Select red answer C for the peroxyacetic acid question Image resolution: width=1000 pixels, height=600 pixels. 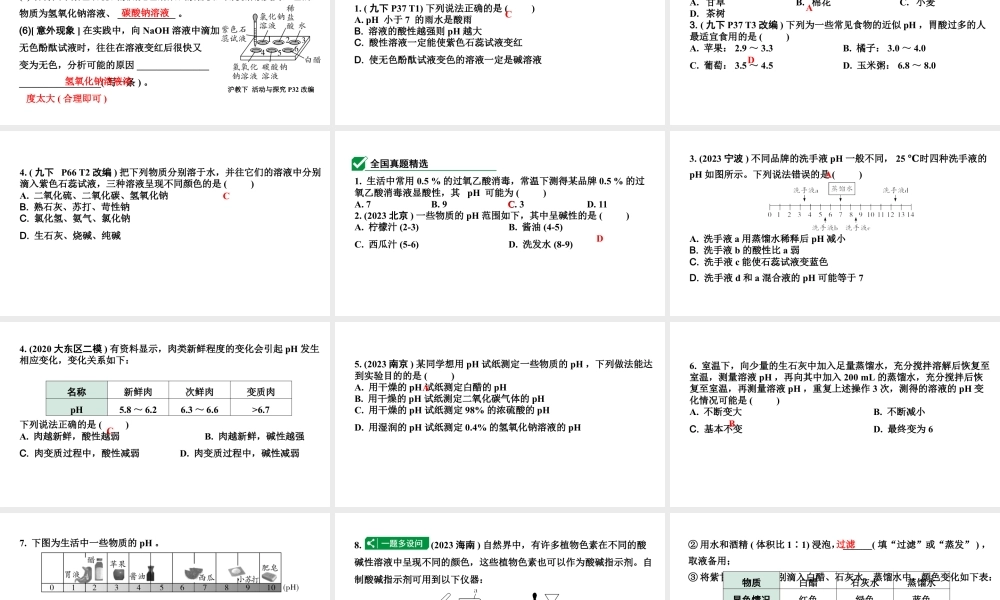pos(512,203)
